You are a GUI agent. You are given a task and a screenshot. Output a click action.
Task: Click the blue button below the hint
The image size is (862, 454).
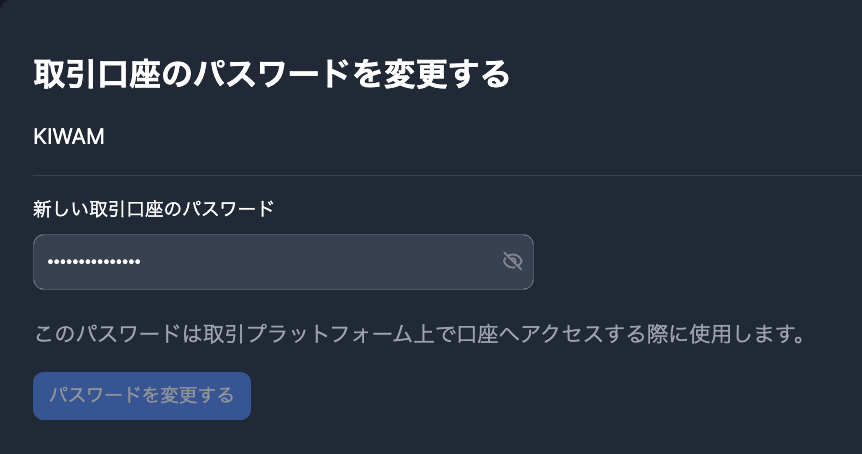coord(141,396)
